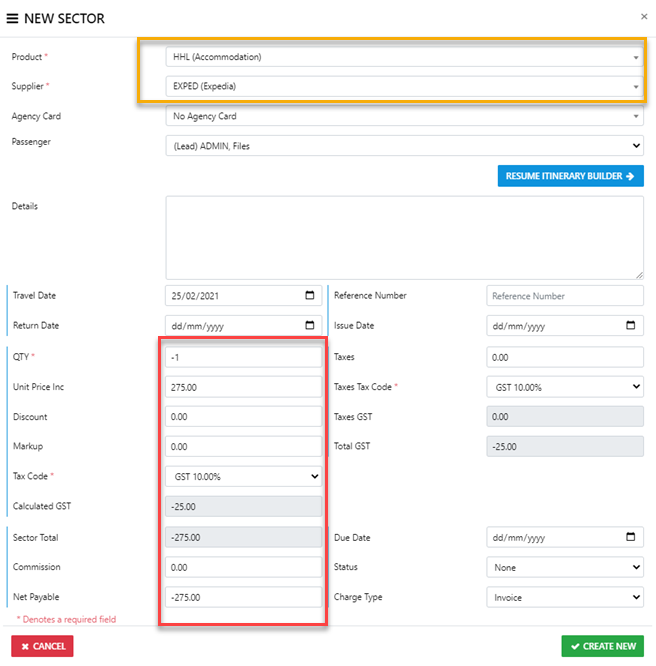Image resolution: width=656 pixels, height=666 pixels.
Task: Click Resume Itinerary Builder button
Action: [570, 176]
